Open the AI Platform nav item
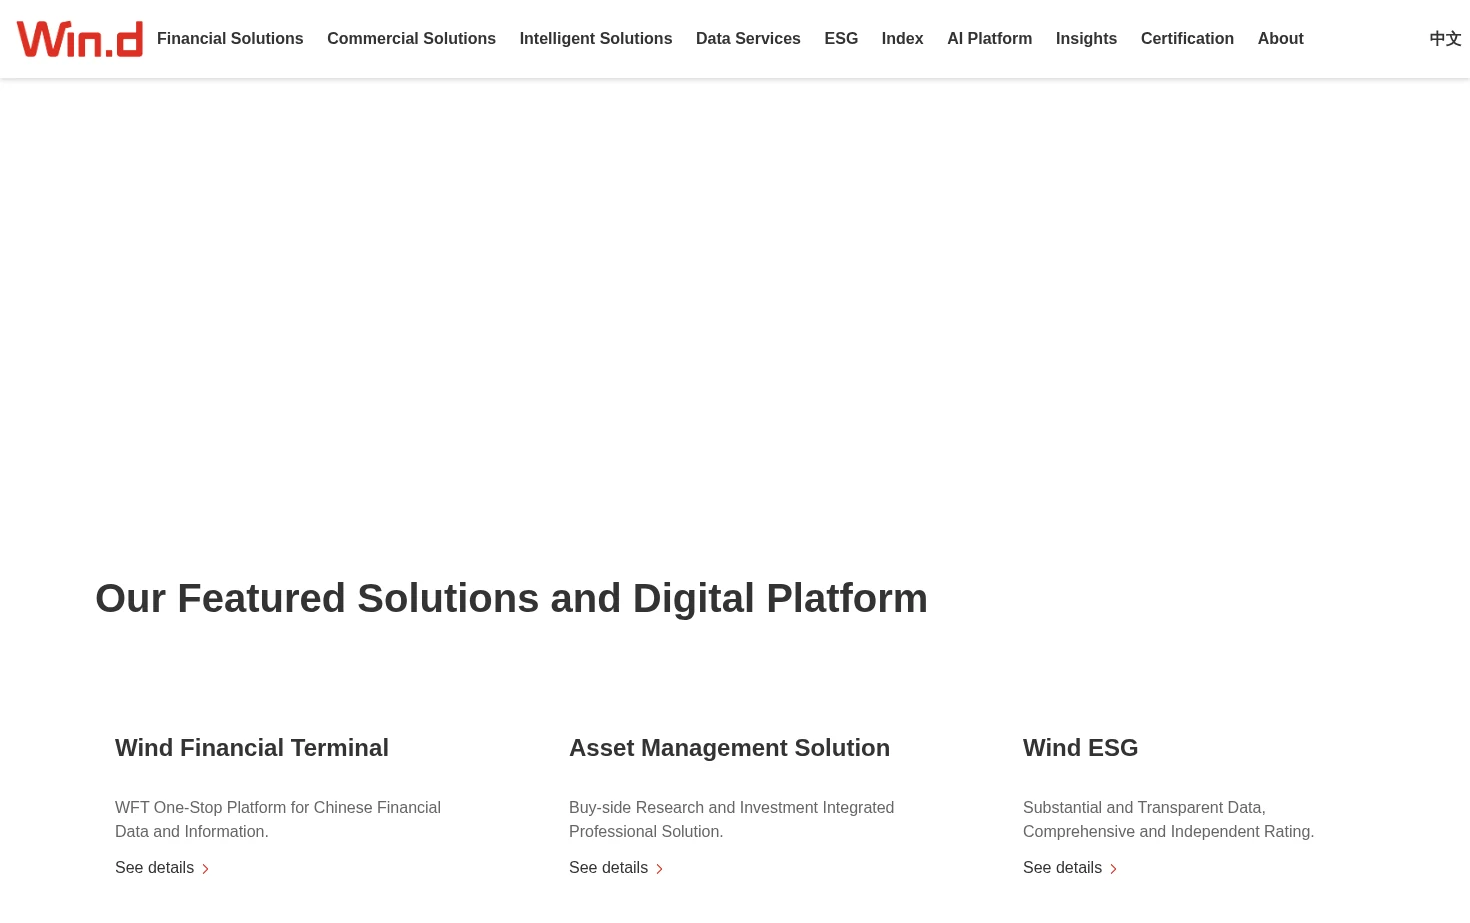Viewport: 1470px width, 923px height. click(989, 38)
